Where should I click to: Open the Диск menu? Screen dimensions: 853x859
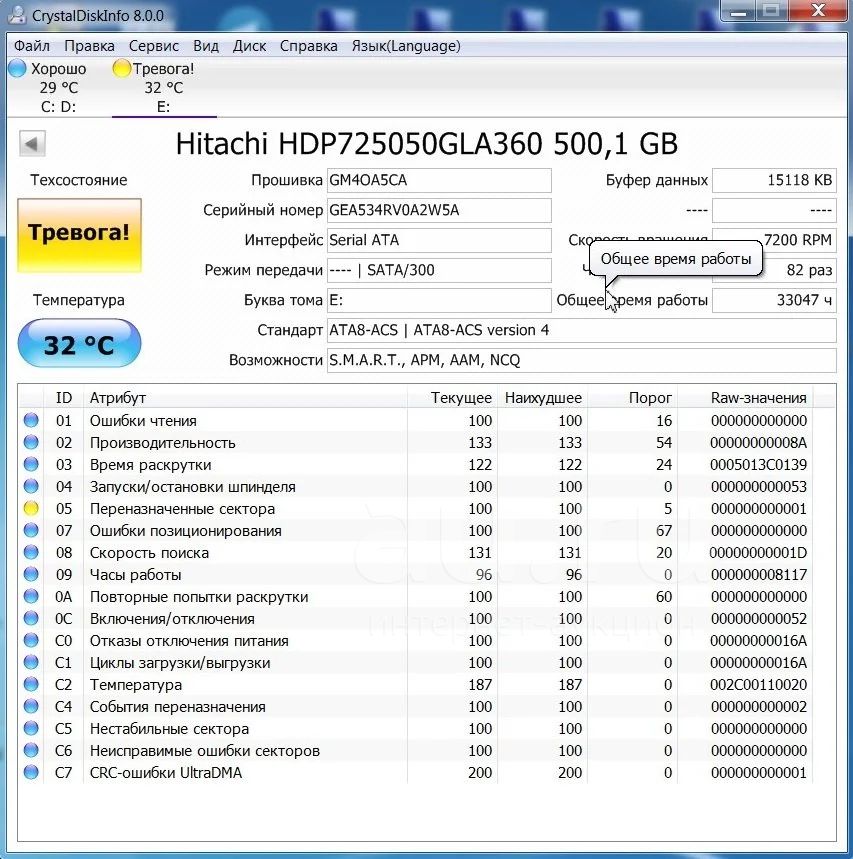click(x=249, y=46)
